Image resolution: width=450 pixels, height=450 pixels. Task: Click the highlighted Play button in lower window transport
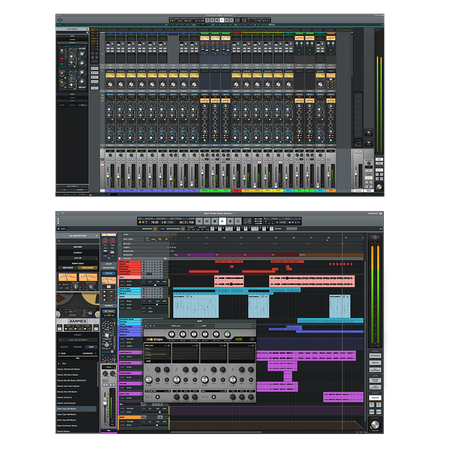click(x=222, y=221)
